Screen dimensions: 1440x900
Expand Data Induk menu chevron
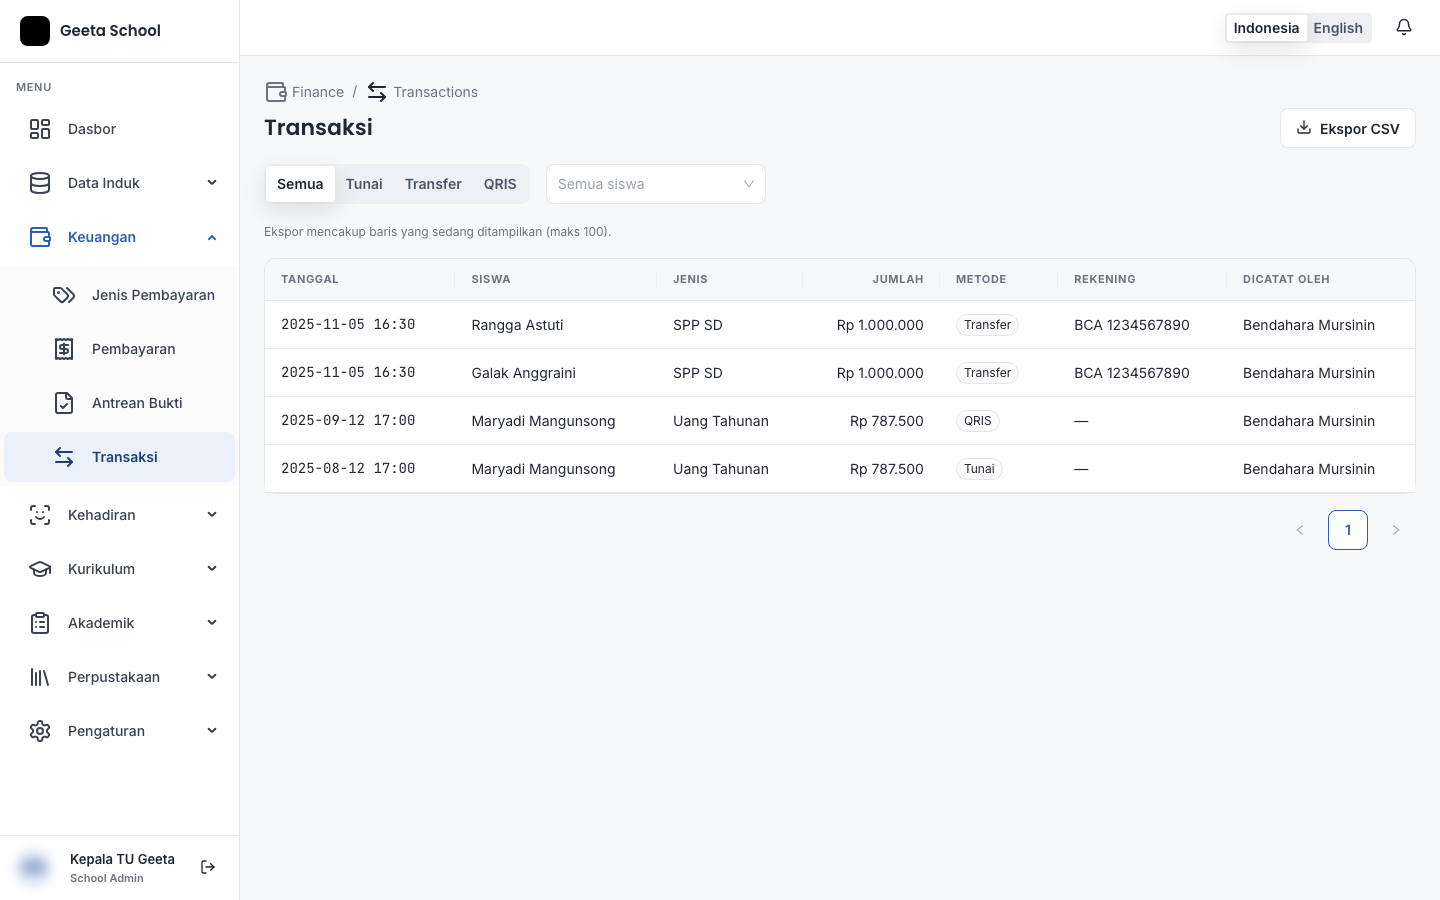tap(212, 182)
